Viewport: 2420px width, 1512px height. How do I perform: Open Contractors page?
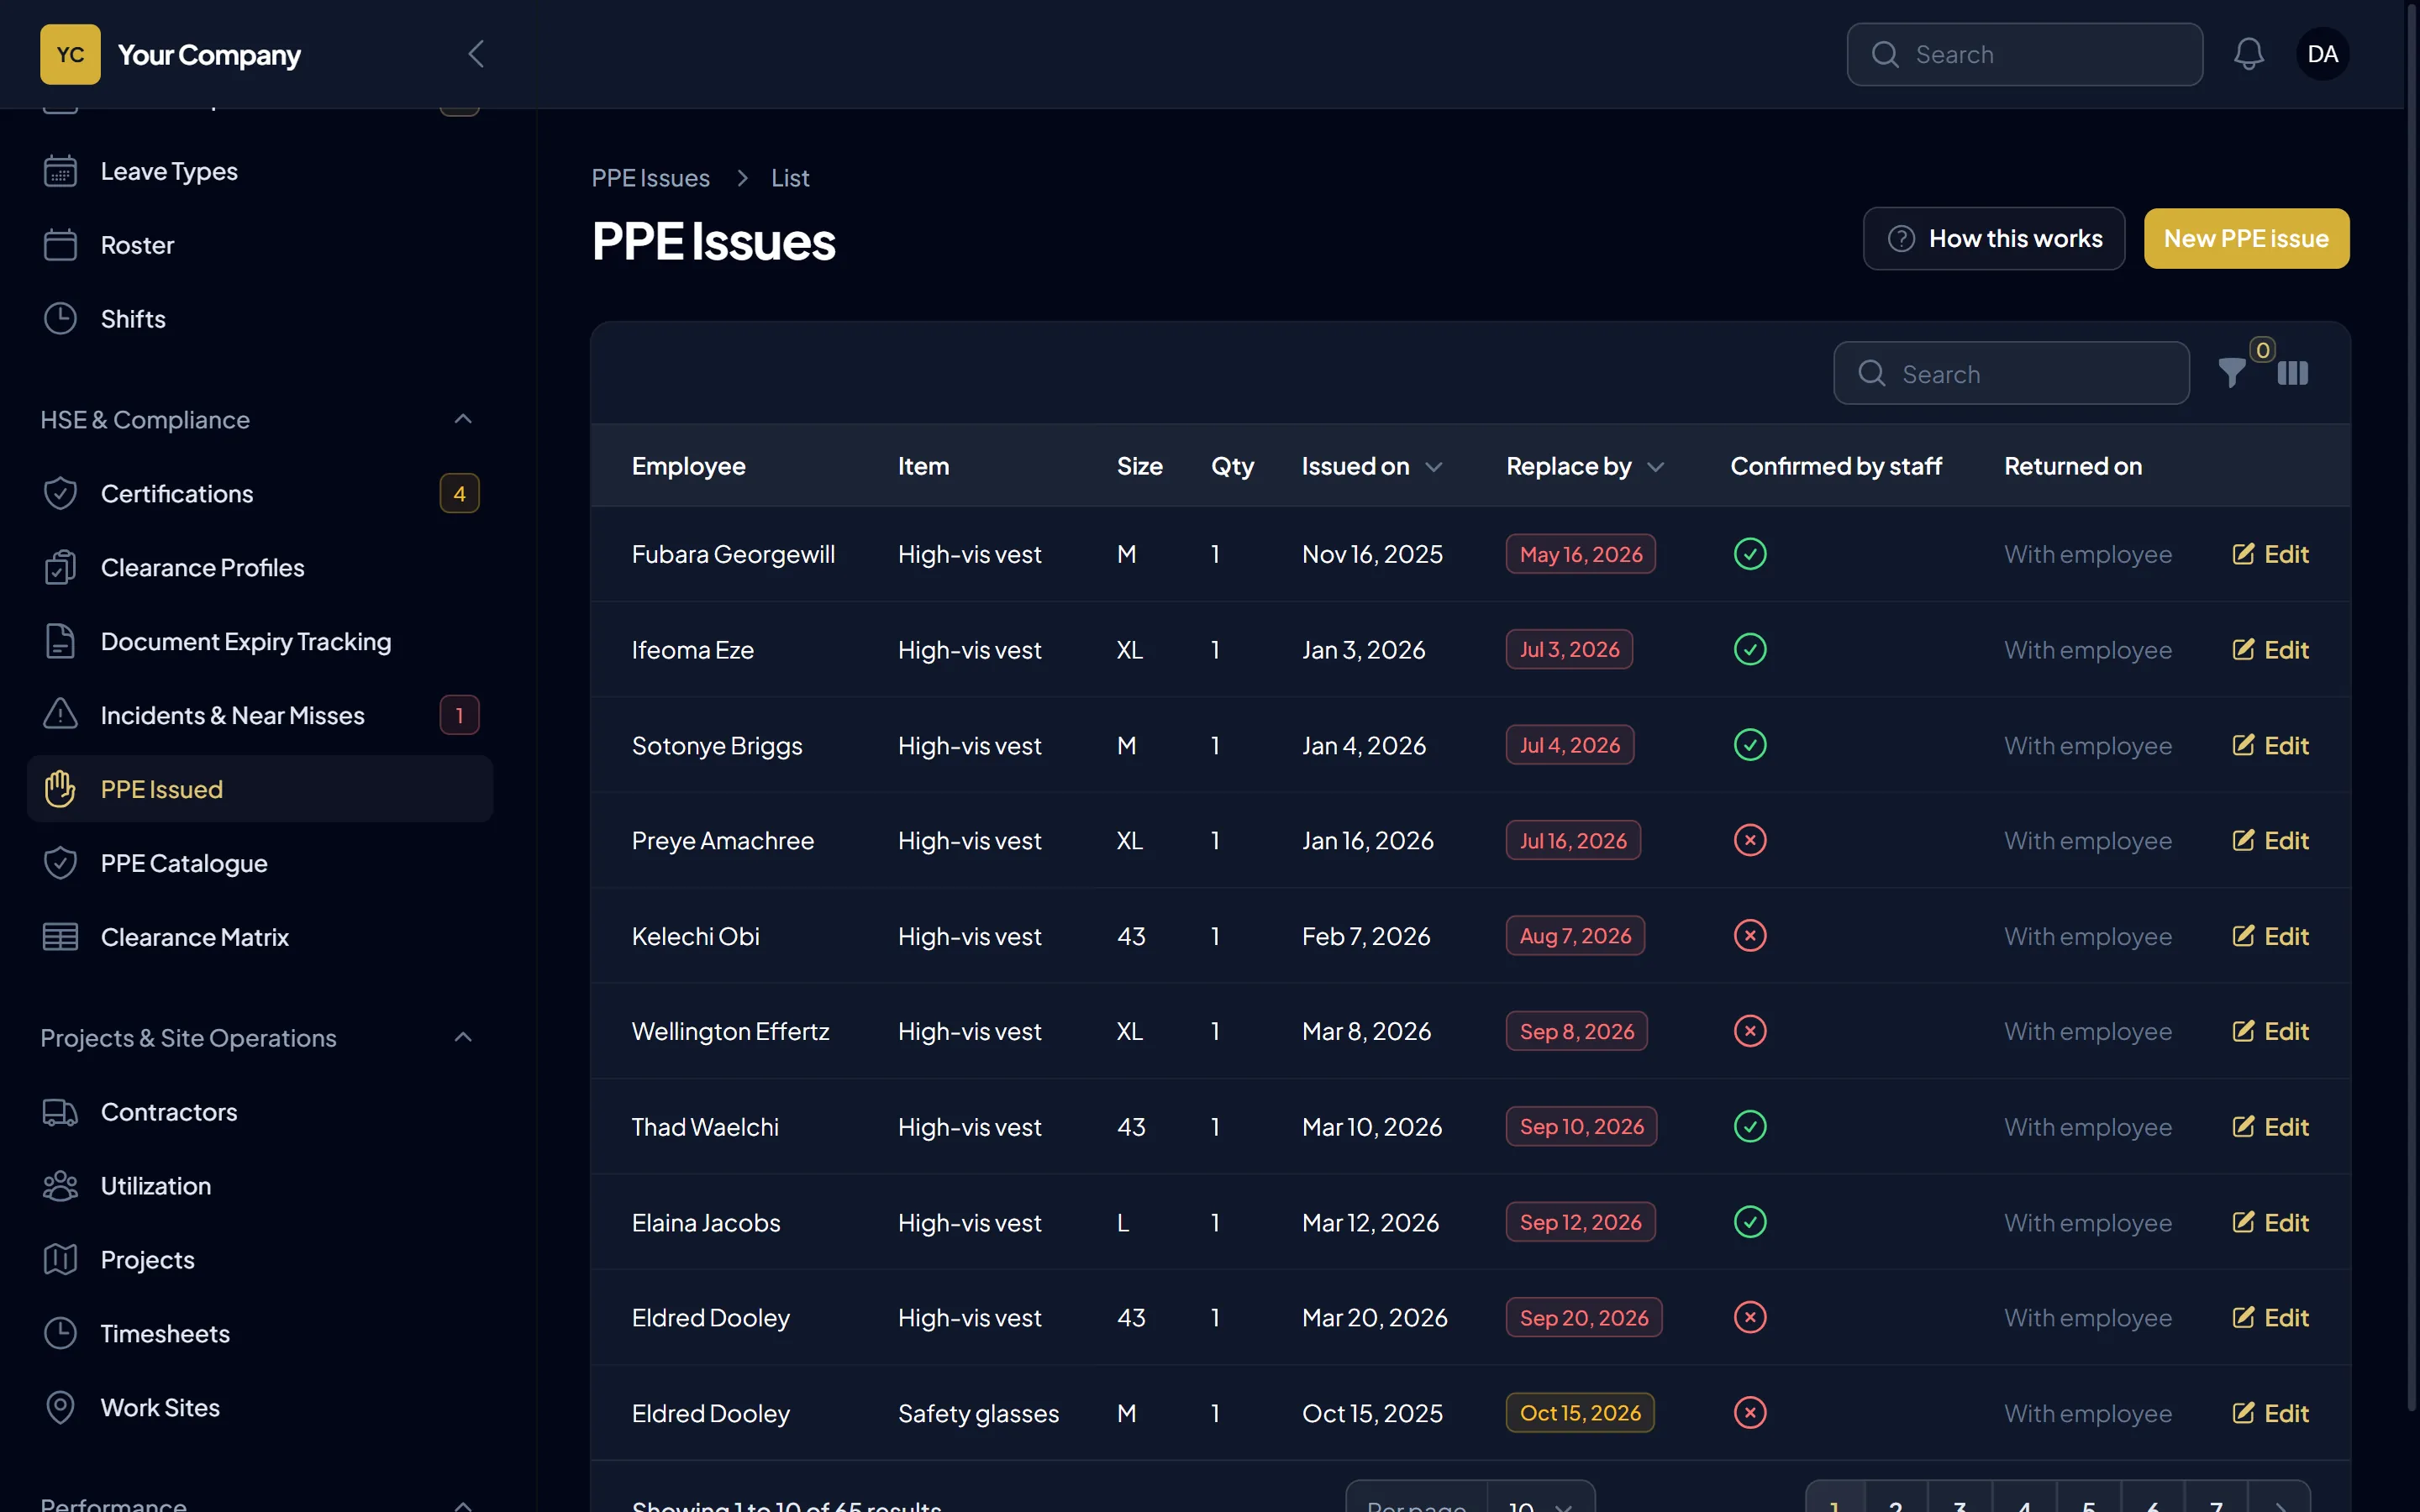point(260,1112)
